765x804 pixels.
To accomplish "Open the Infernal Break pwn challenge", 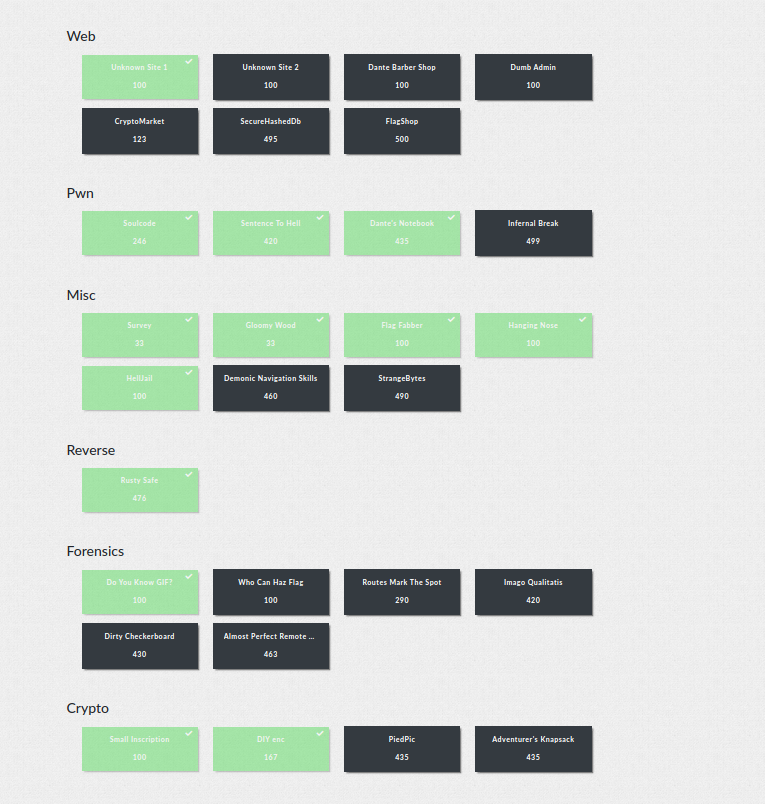I will click(x=533, y=233).
